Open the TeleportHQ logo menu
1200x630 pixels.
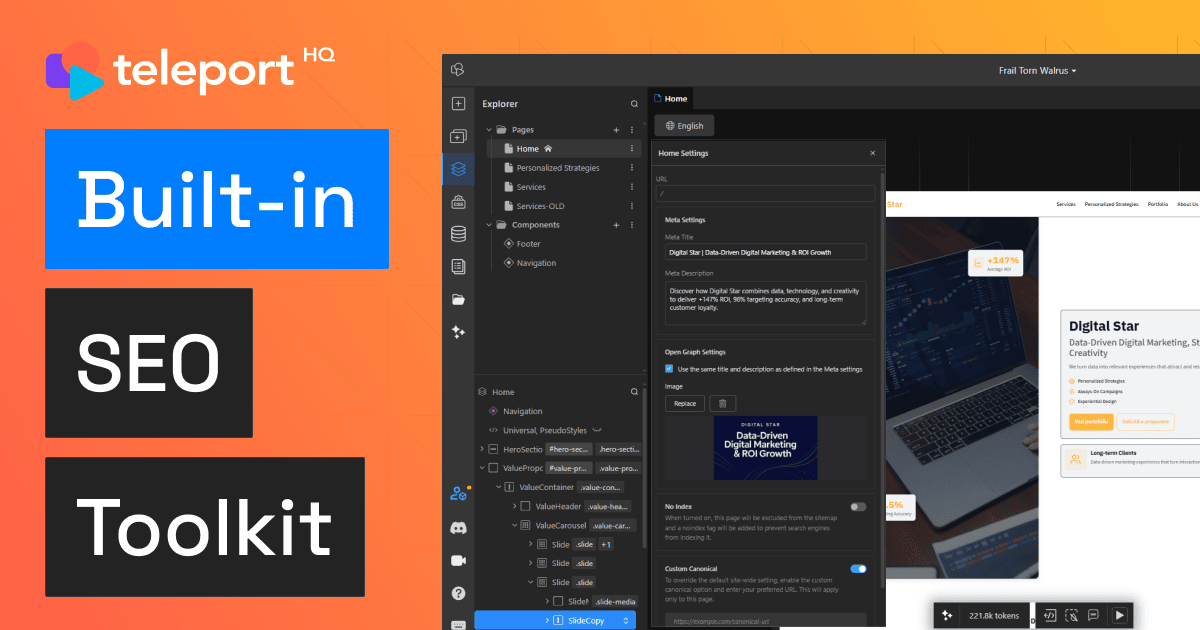pos(457,70)
